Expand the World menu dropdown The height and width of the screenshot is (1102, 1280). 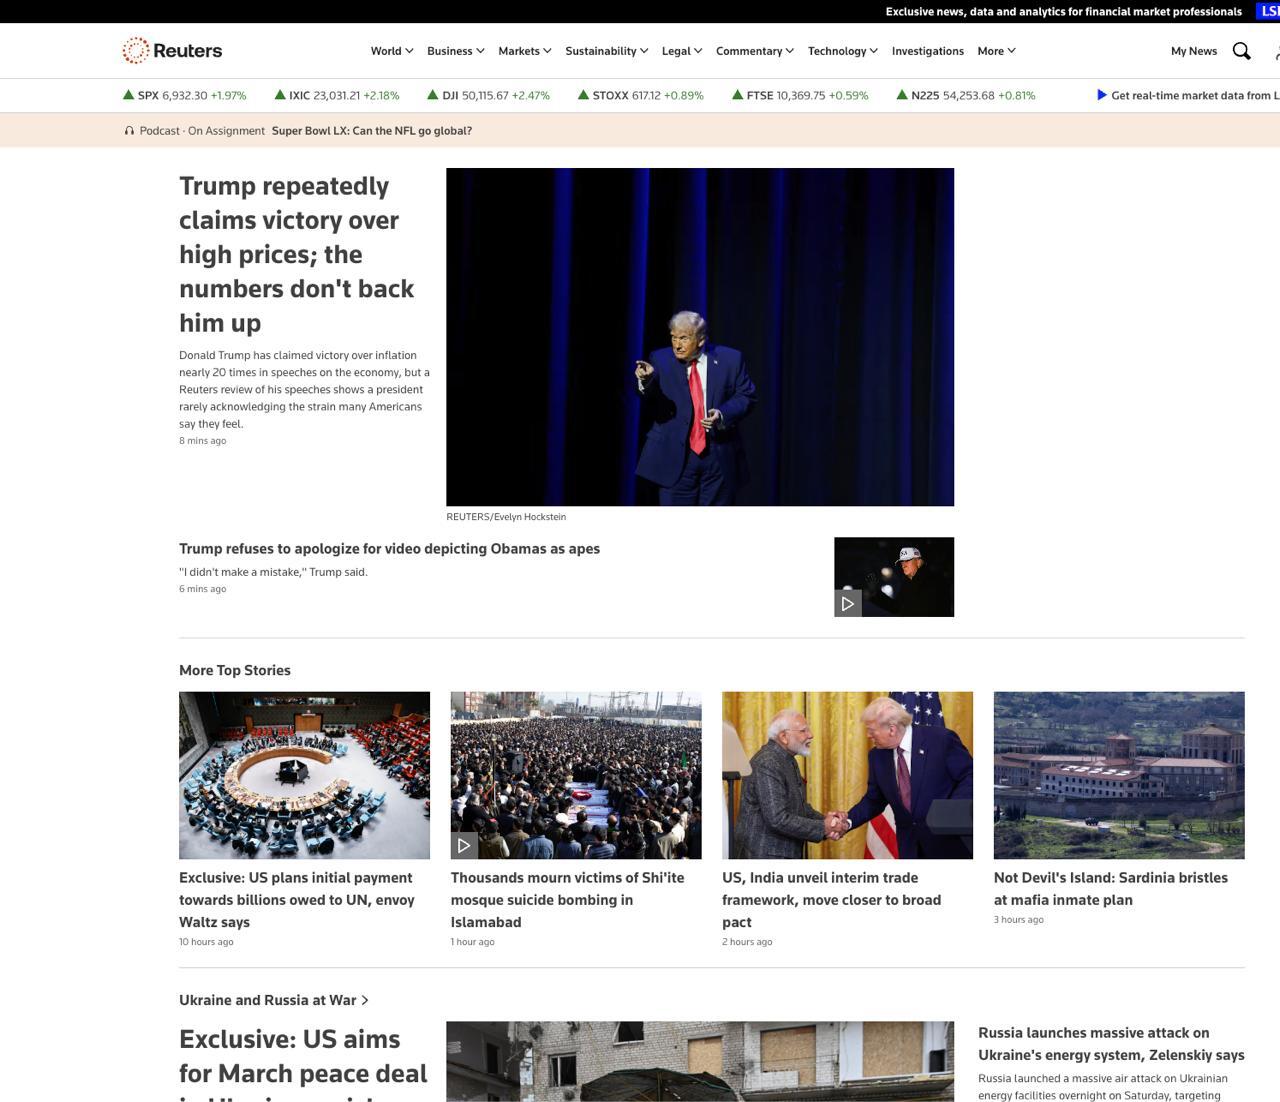click(391, 51)
